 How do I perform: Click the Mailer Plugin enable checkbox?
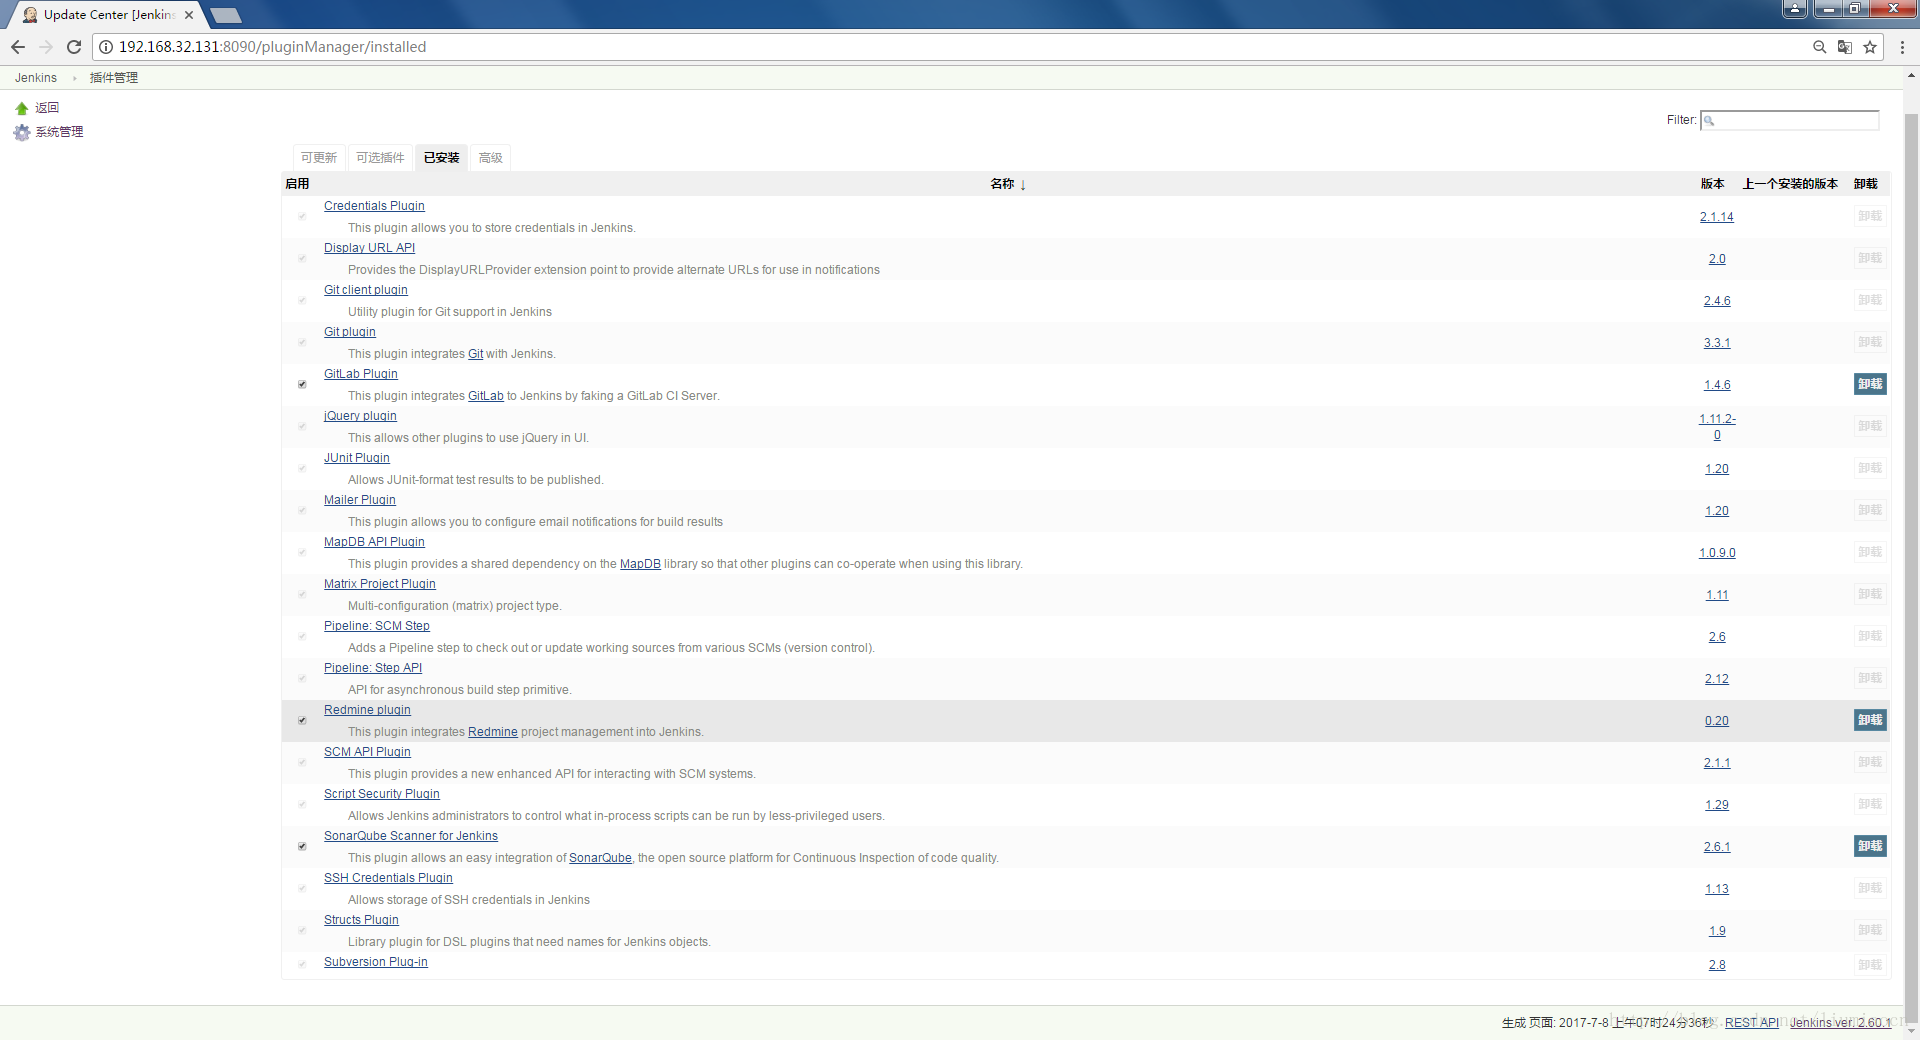302,510
